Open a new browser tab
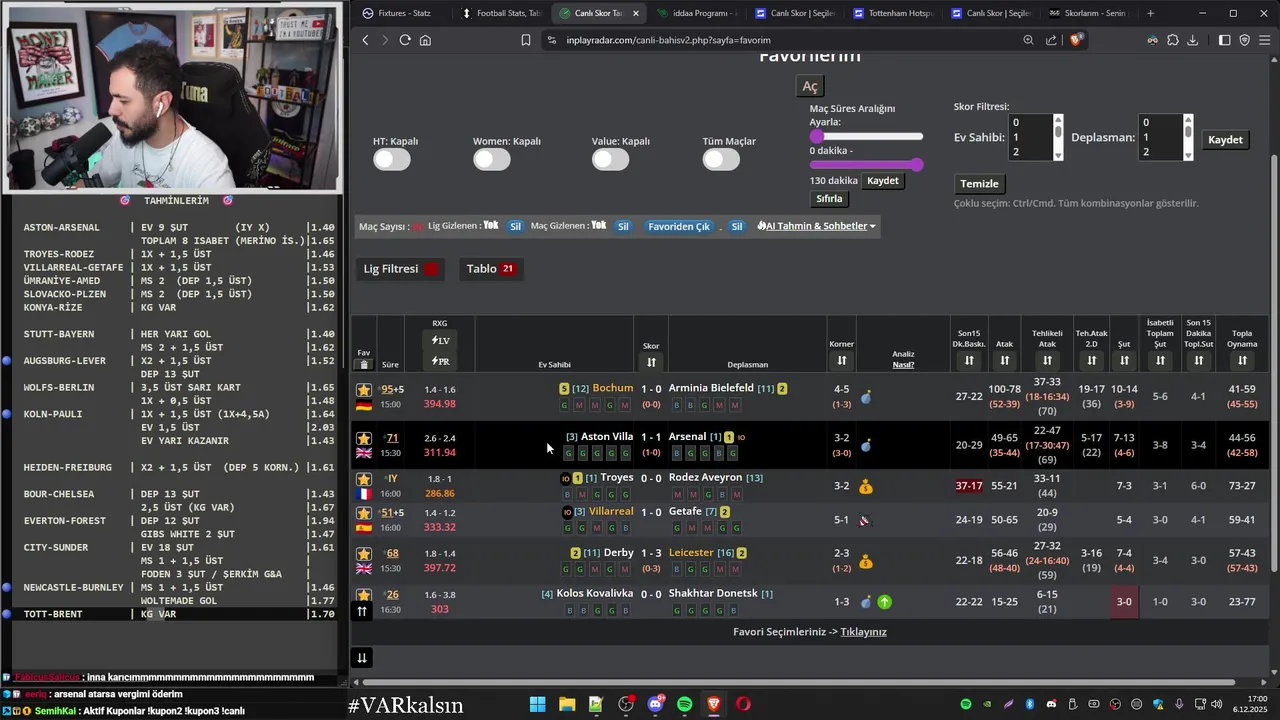1280x720 pixels. [x=1150, y=13]
